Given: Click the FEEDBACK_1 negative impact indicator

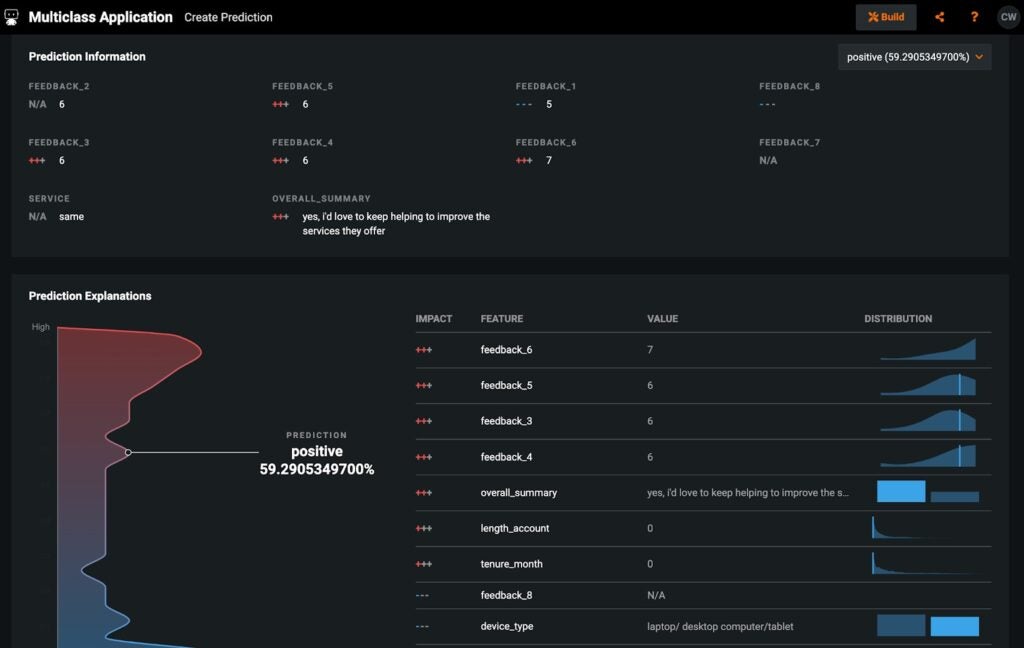Looking at the screenshot, I should (524, 104).
